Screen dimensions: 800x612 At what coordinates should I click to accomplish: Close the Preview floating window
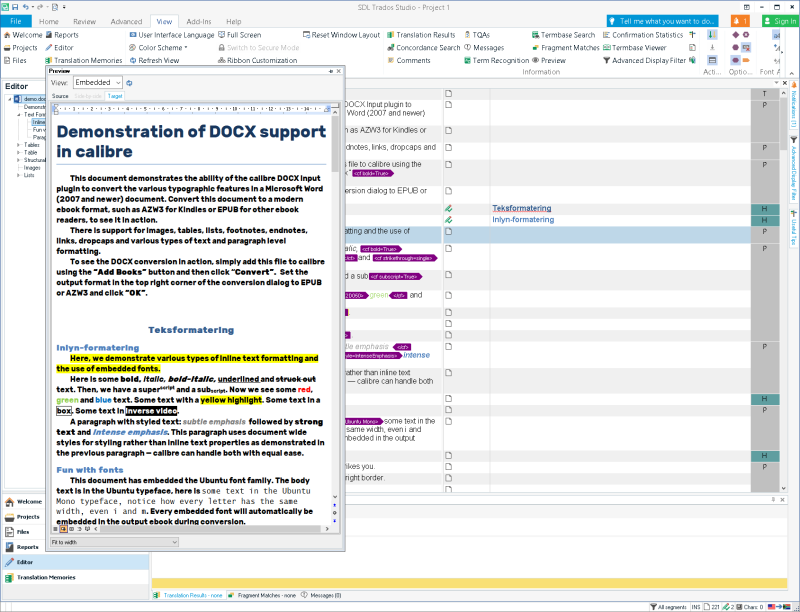(338, 71)
